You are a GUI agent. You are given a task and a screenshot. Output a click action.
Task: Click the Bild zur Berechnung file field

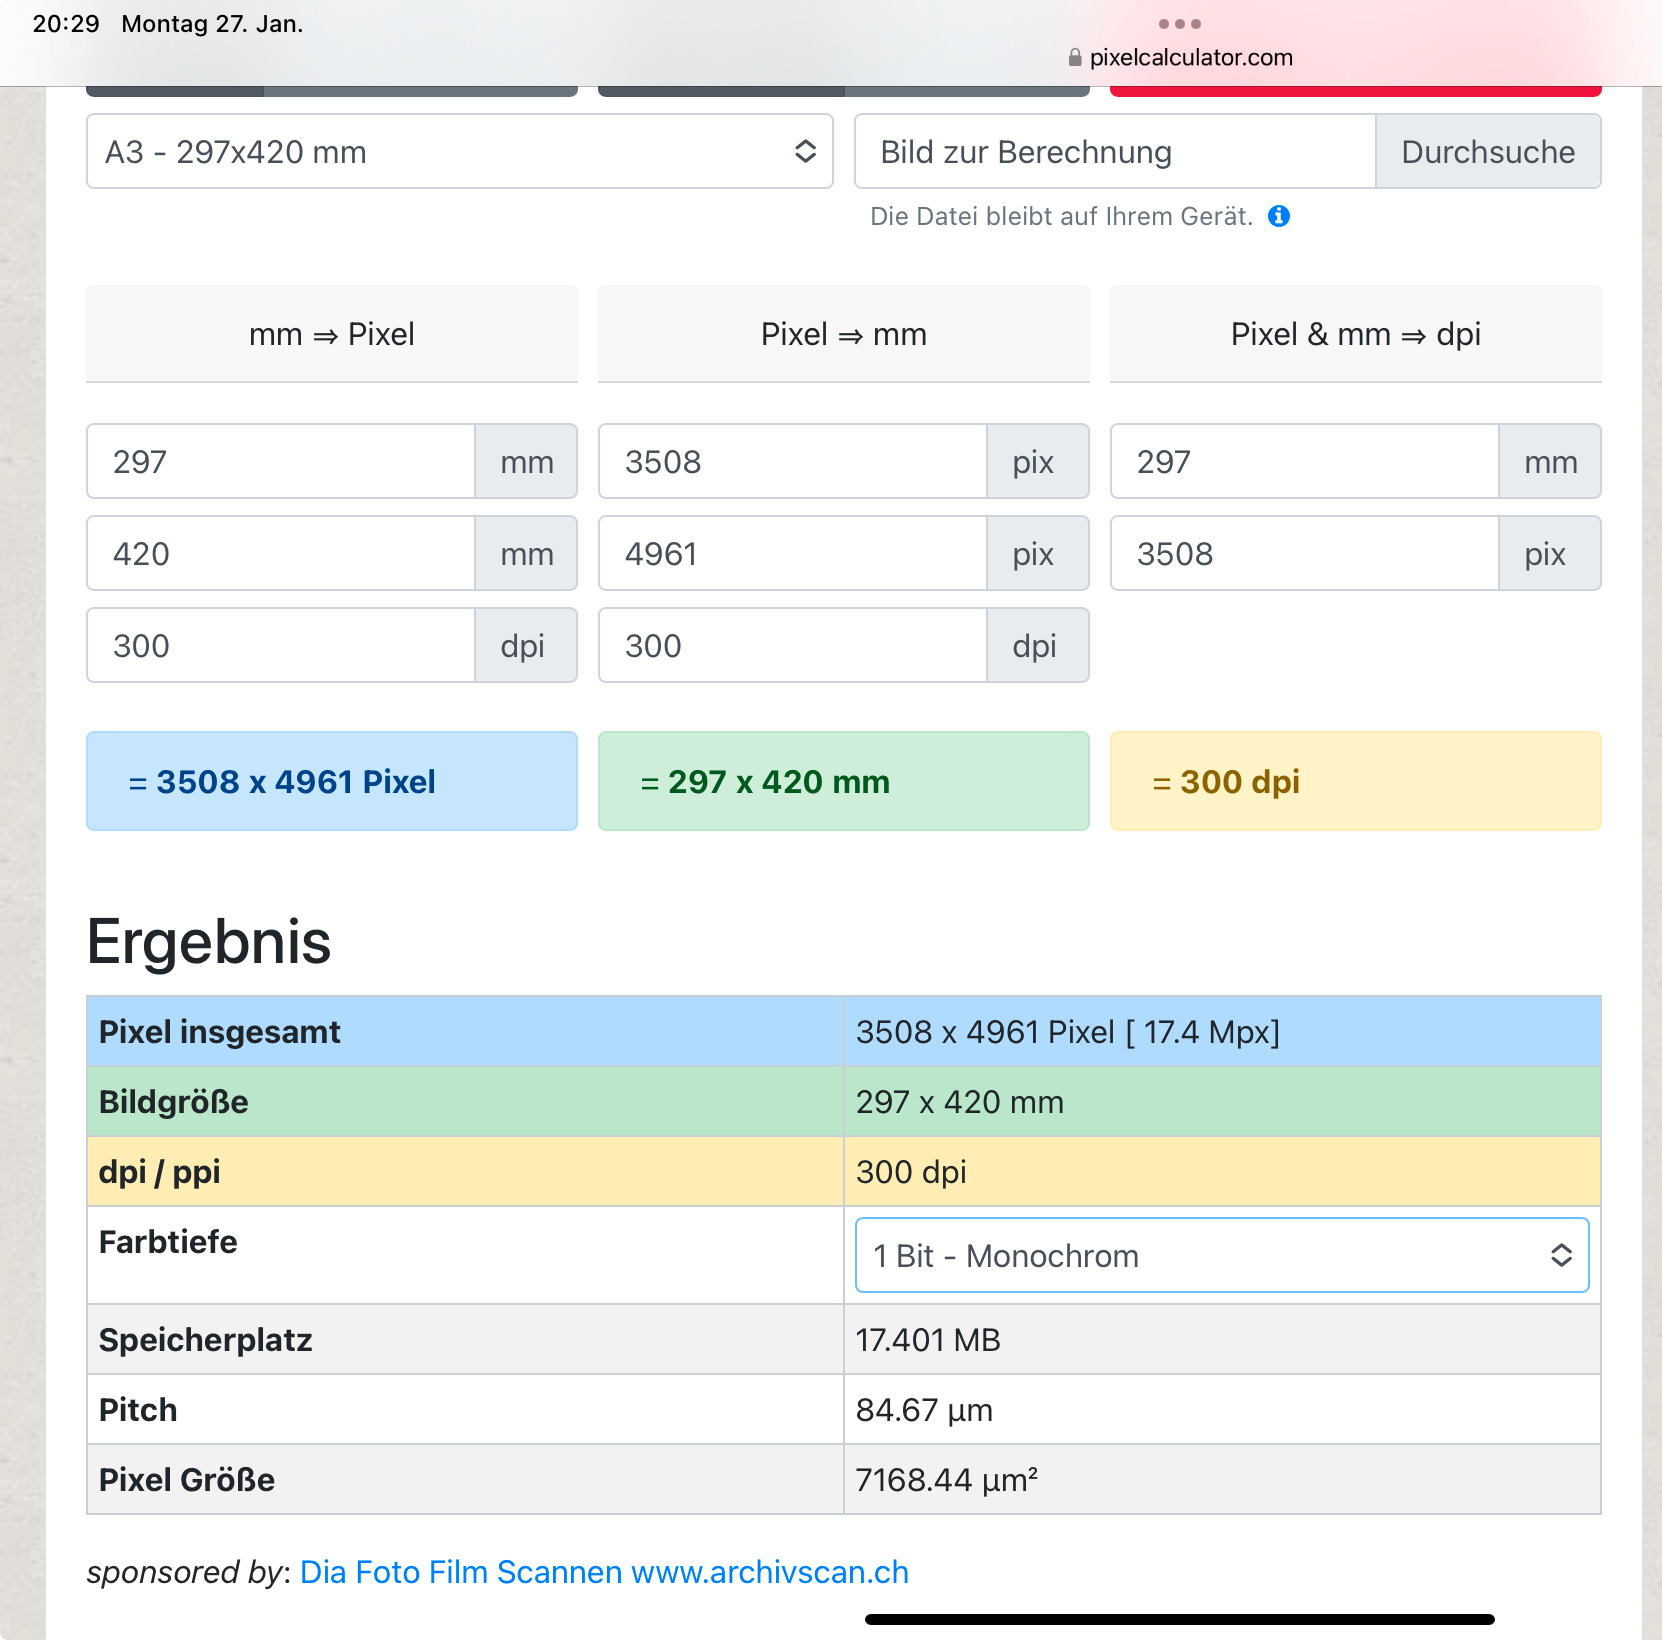pyautogui.click(x=1114, y=152)
